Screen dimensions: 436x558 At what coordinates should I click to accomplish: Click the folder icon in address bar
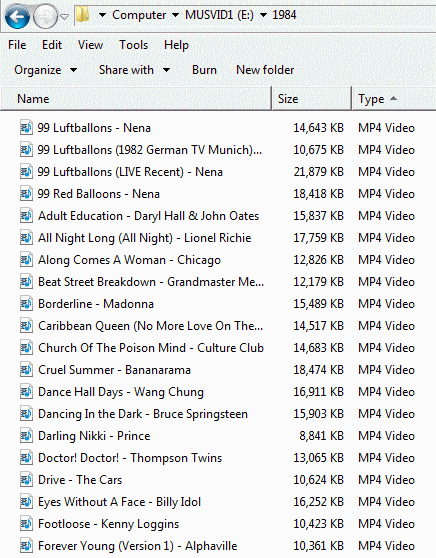[83, 15]
